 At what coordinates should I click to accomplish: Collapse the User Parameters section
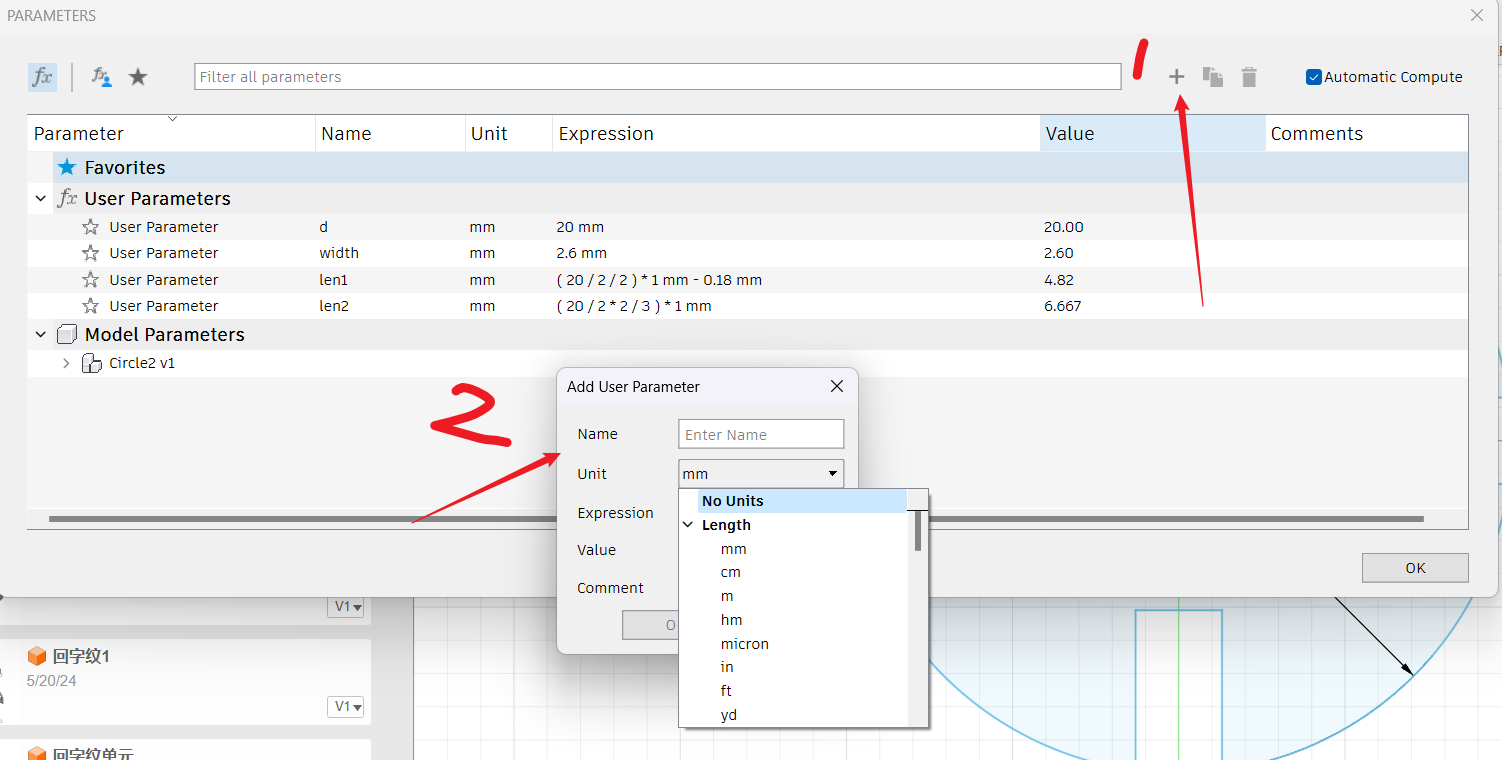click(41, 199)
